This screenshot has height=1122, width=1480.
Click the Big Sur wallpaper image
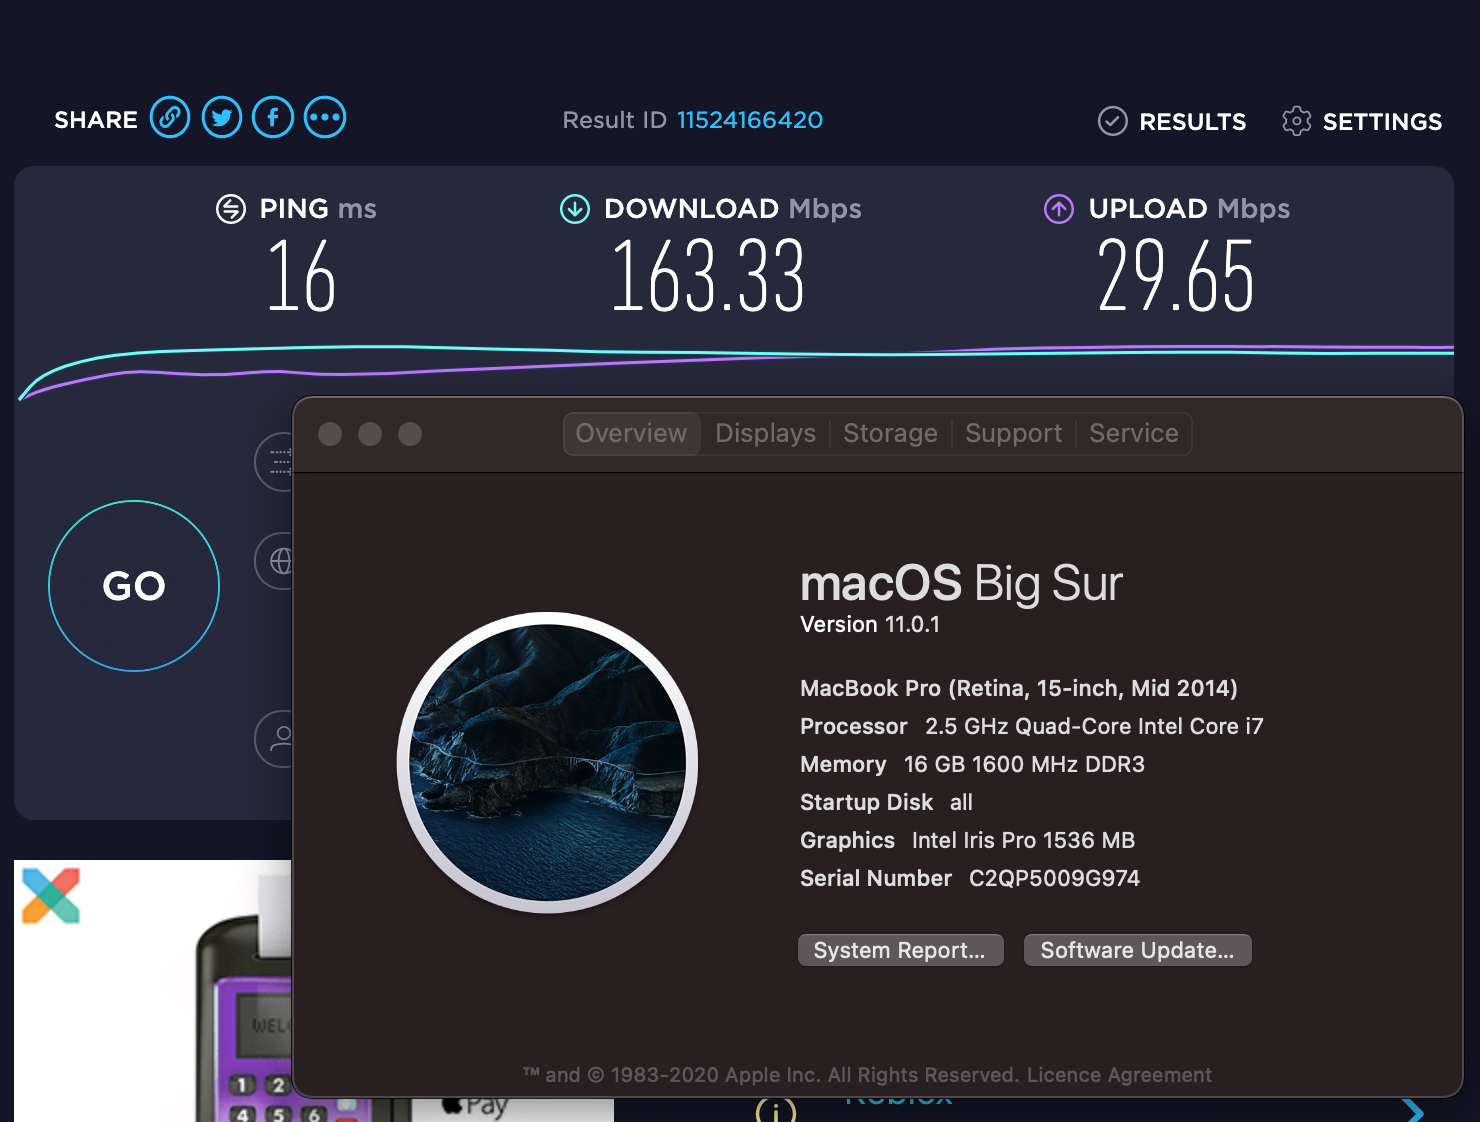[x=548, y=763]
